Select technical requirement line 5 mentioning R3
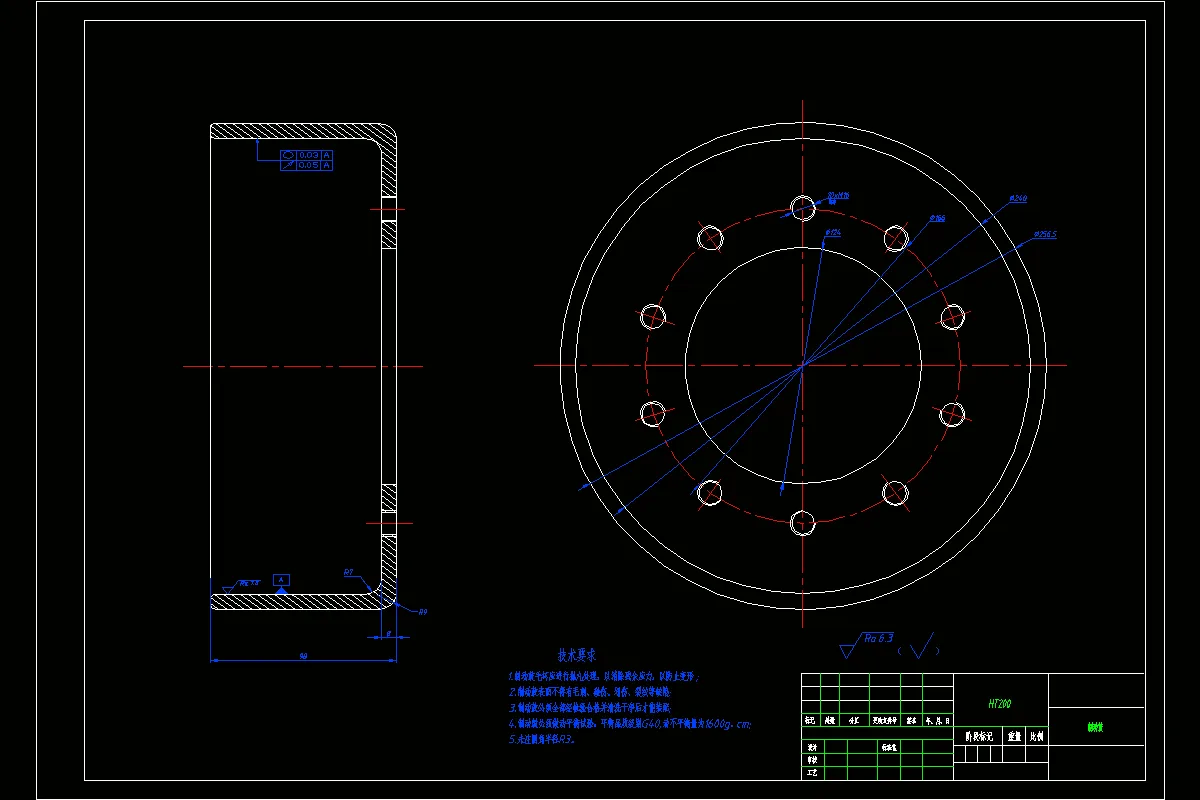1200x800 pixels. [x=541, y=740]
